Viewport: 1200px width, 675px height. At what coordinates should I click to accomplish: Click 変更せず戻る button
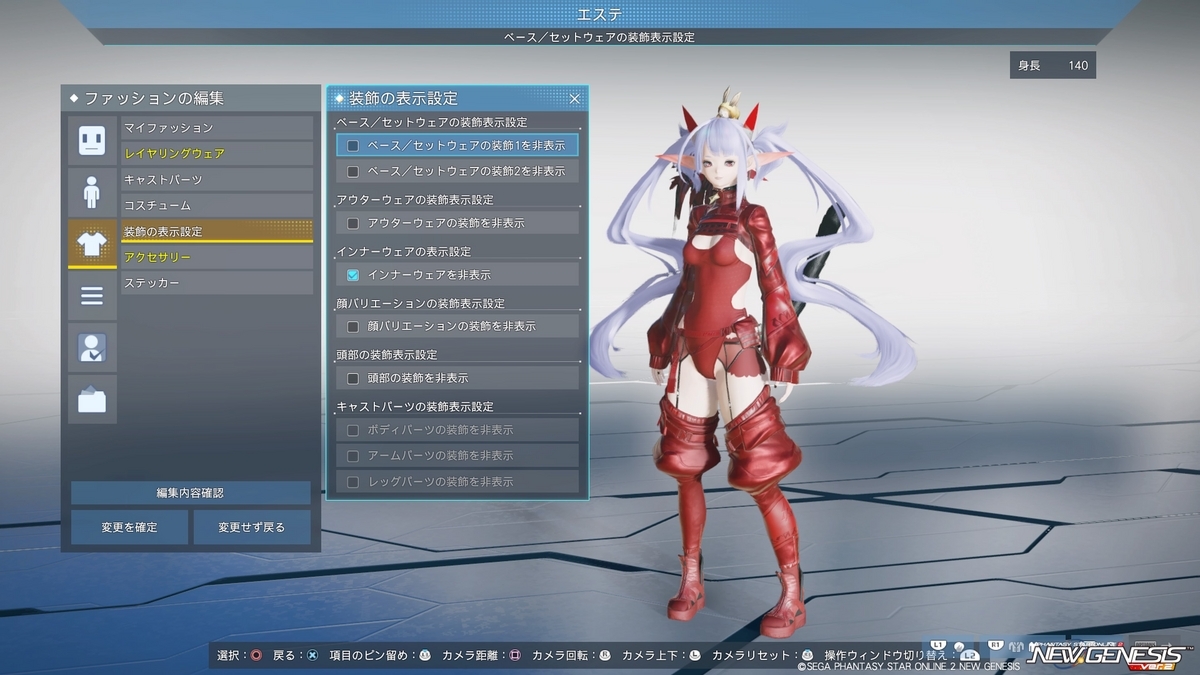(252, 527)
